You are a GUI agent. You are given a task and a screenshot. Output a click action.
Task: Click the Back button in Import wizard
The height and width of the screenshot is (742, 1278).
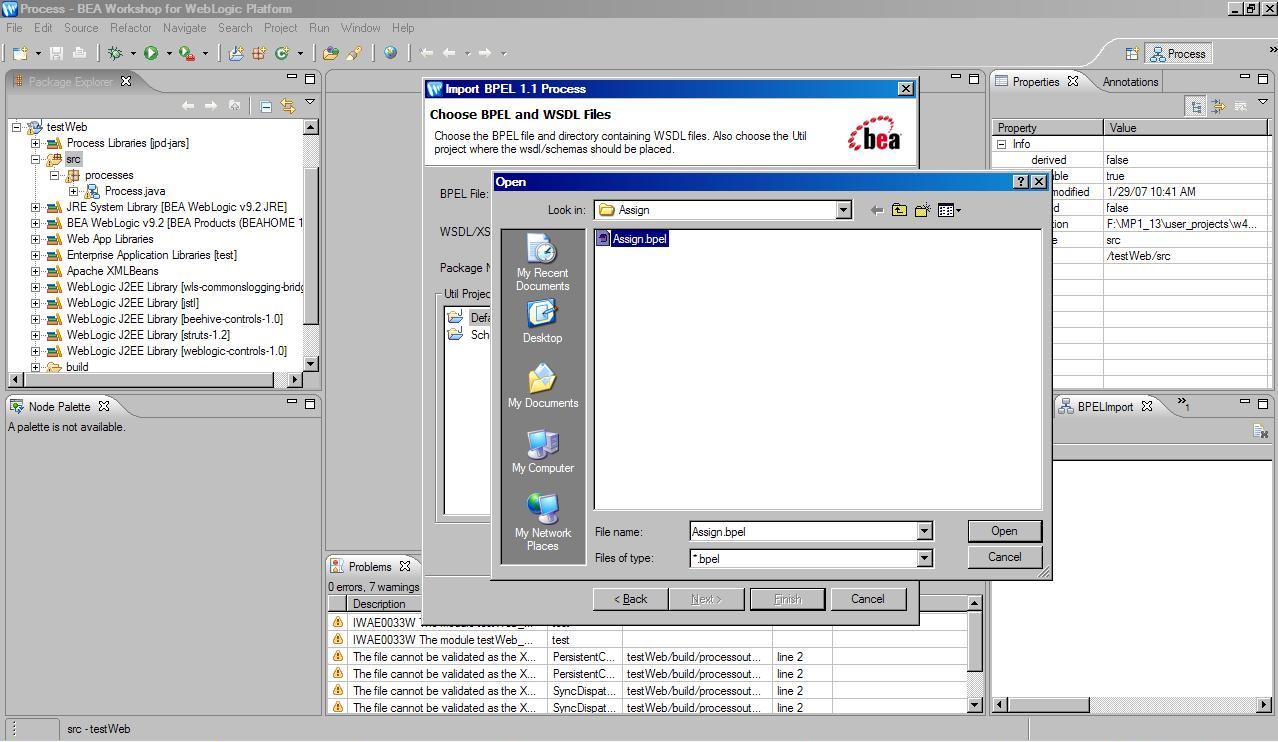click(x=630, y=599)
